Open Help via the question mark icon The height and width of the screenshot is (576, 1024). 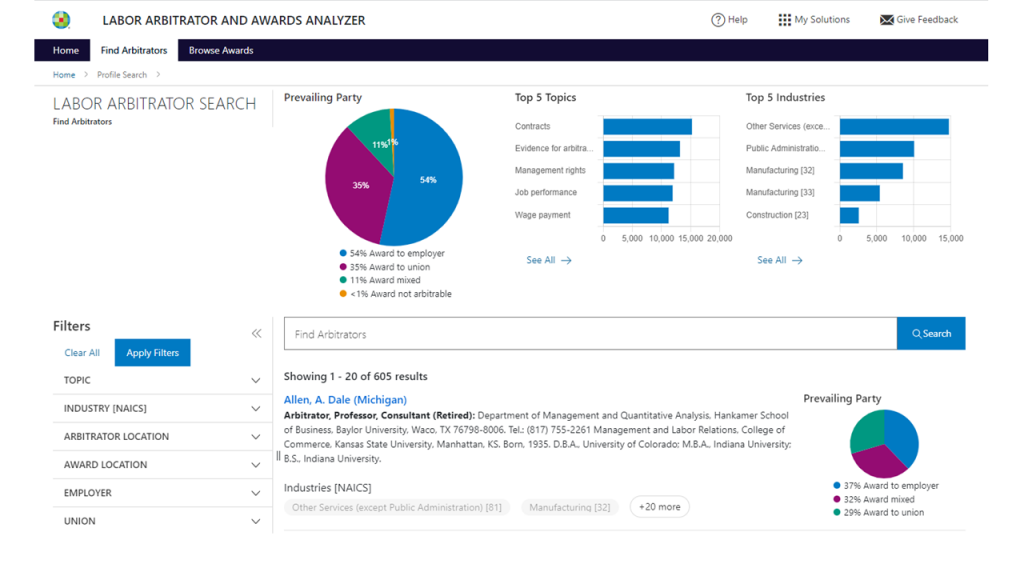718,20
